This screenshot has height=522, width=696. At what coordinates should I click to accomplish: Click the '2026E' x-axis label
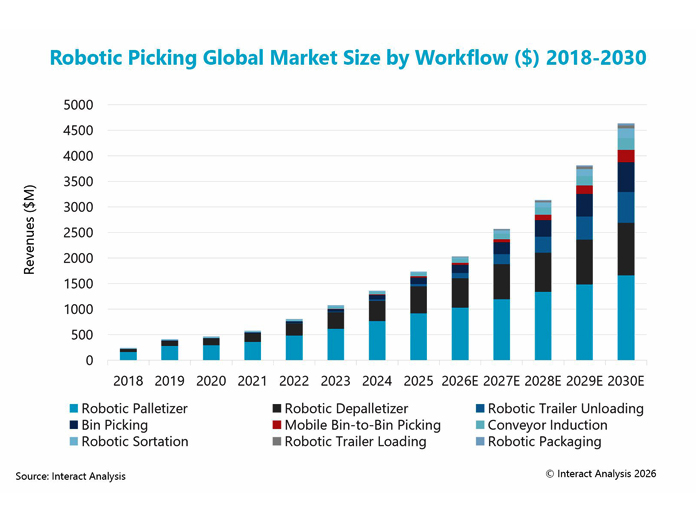click(460, 381)
